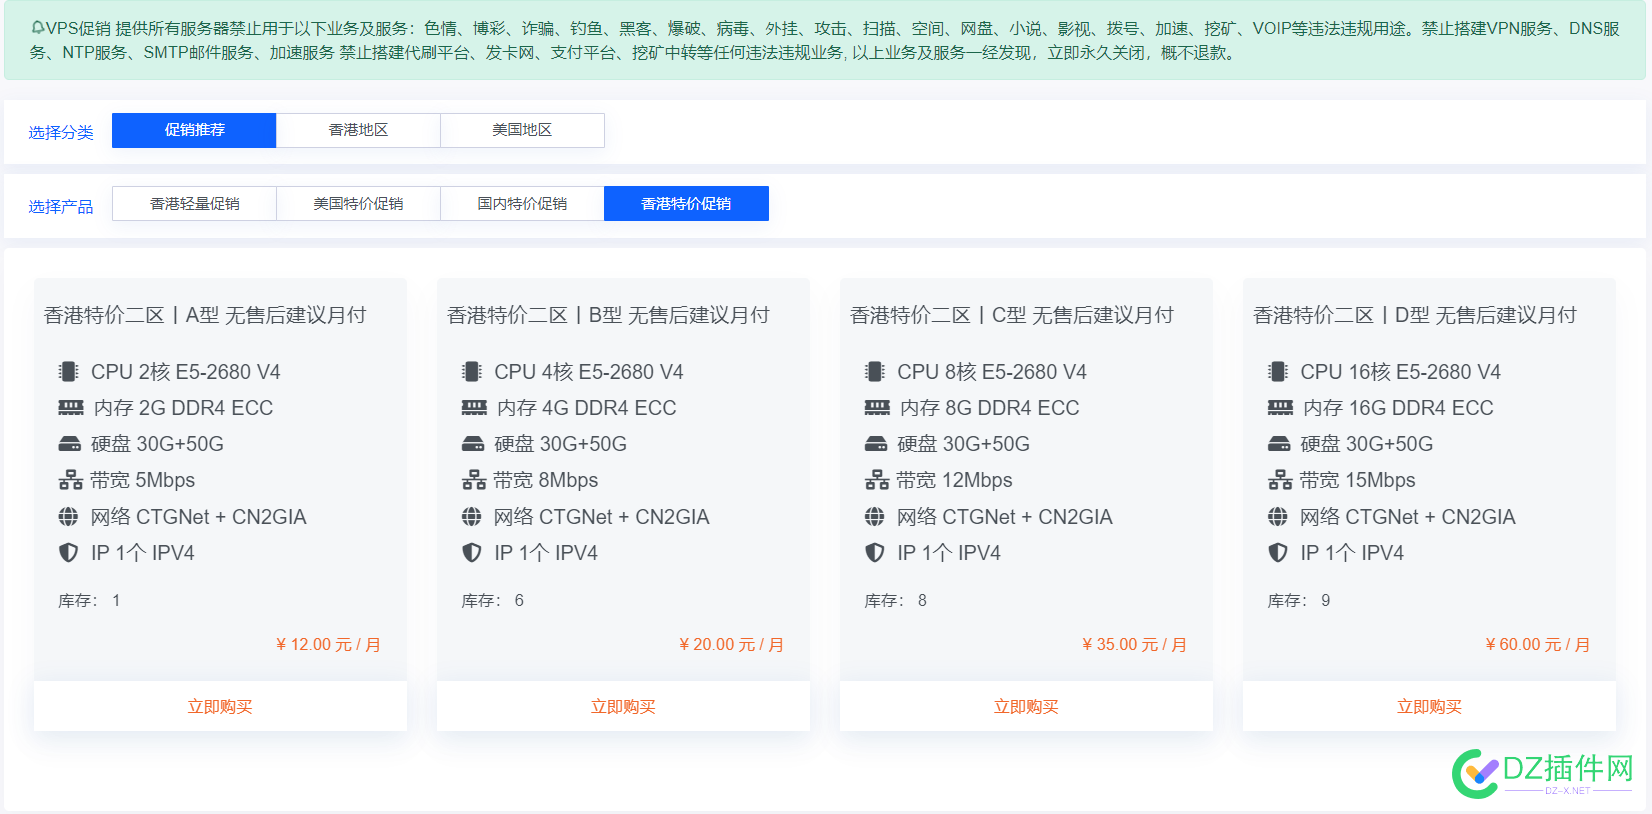Click shield IP icon in B型 card

471,553
